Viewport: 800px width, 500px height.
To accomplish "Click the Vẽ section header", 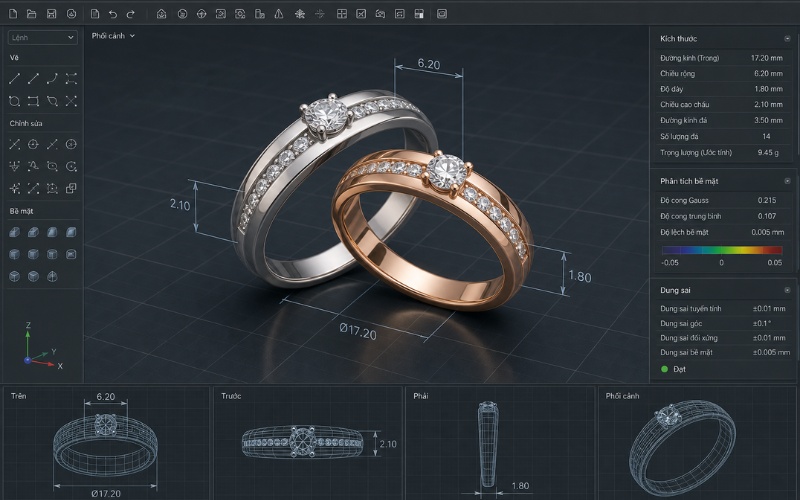I will coord(14,58).
